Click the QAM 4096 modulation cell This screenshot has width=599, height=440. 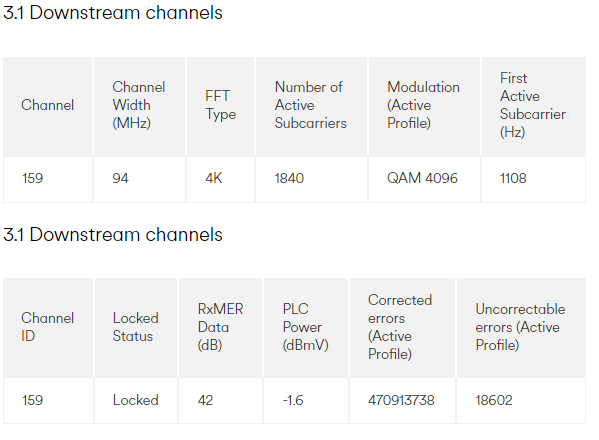(x=422, y=178)
